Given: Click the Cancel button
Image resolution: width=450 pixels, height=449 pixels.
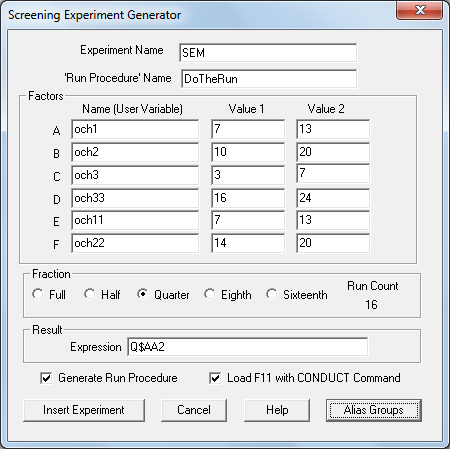Looking at the screenshot, I should (x=194, y=410).
